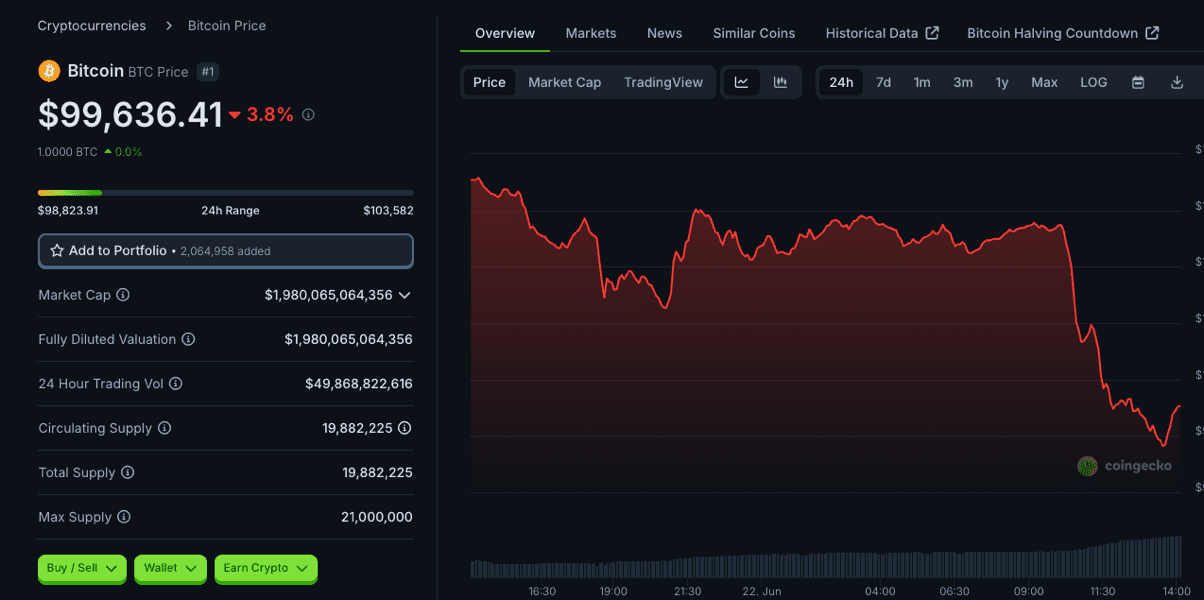Select the 3m time range
This screenshot has width=1204, height=600.
pyautogui.click(x=963, y=82)
